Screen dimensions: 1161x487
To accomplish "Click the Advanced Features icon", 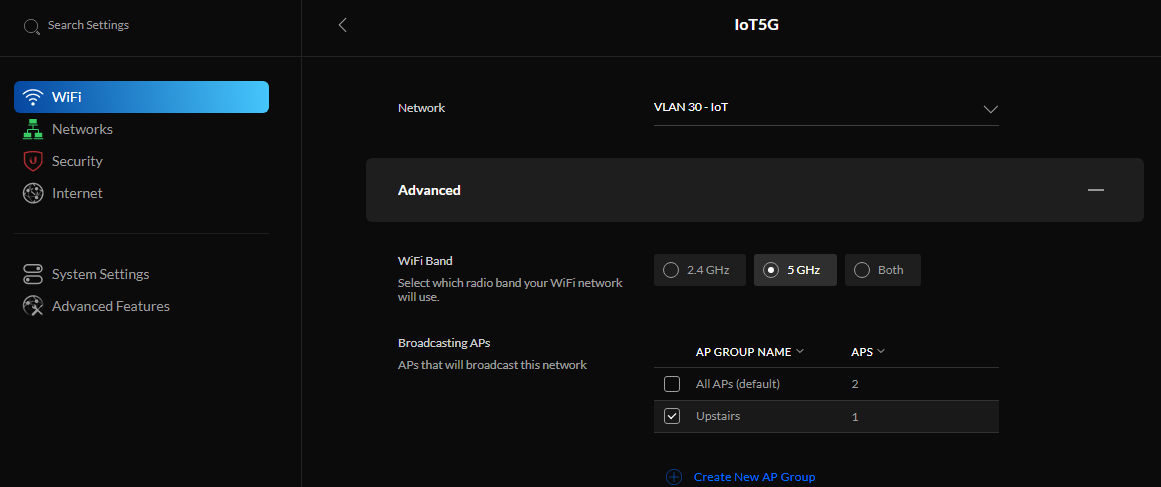I will (33, 306).
